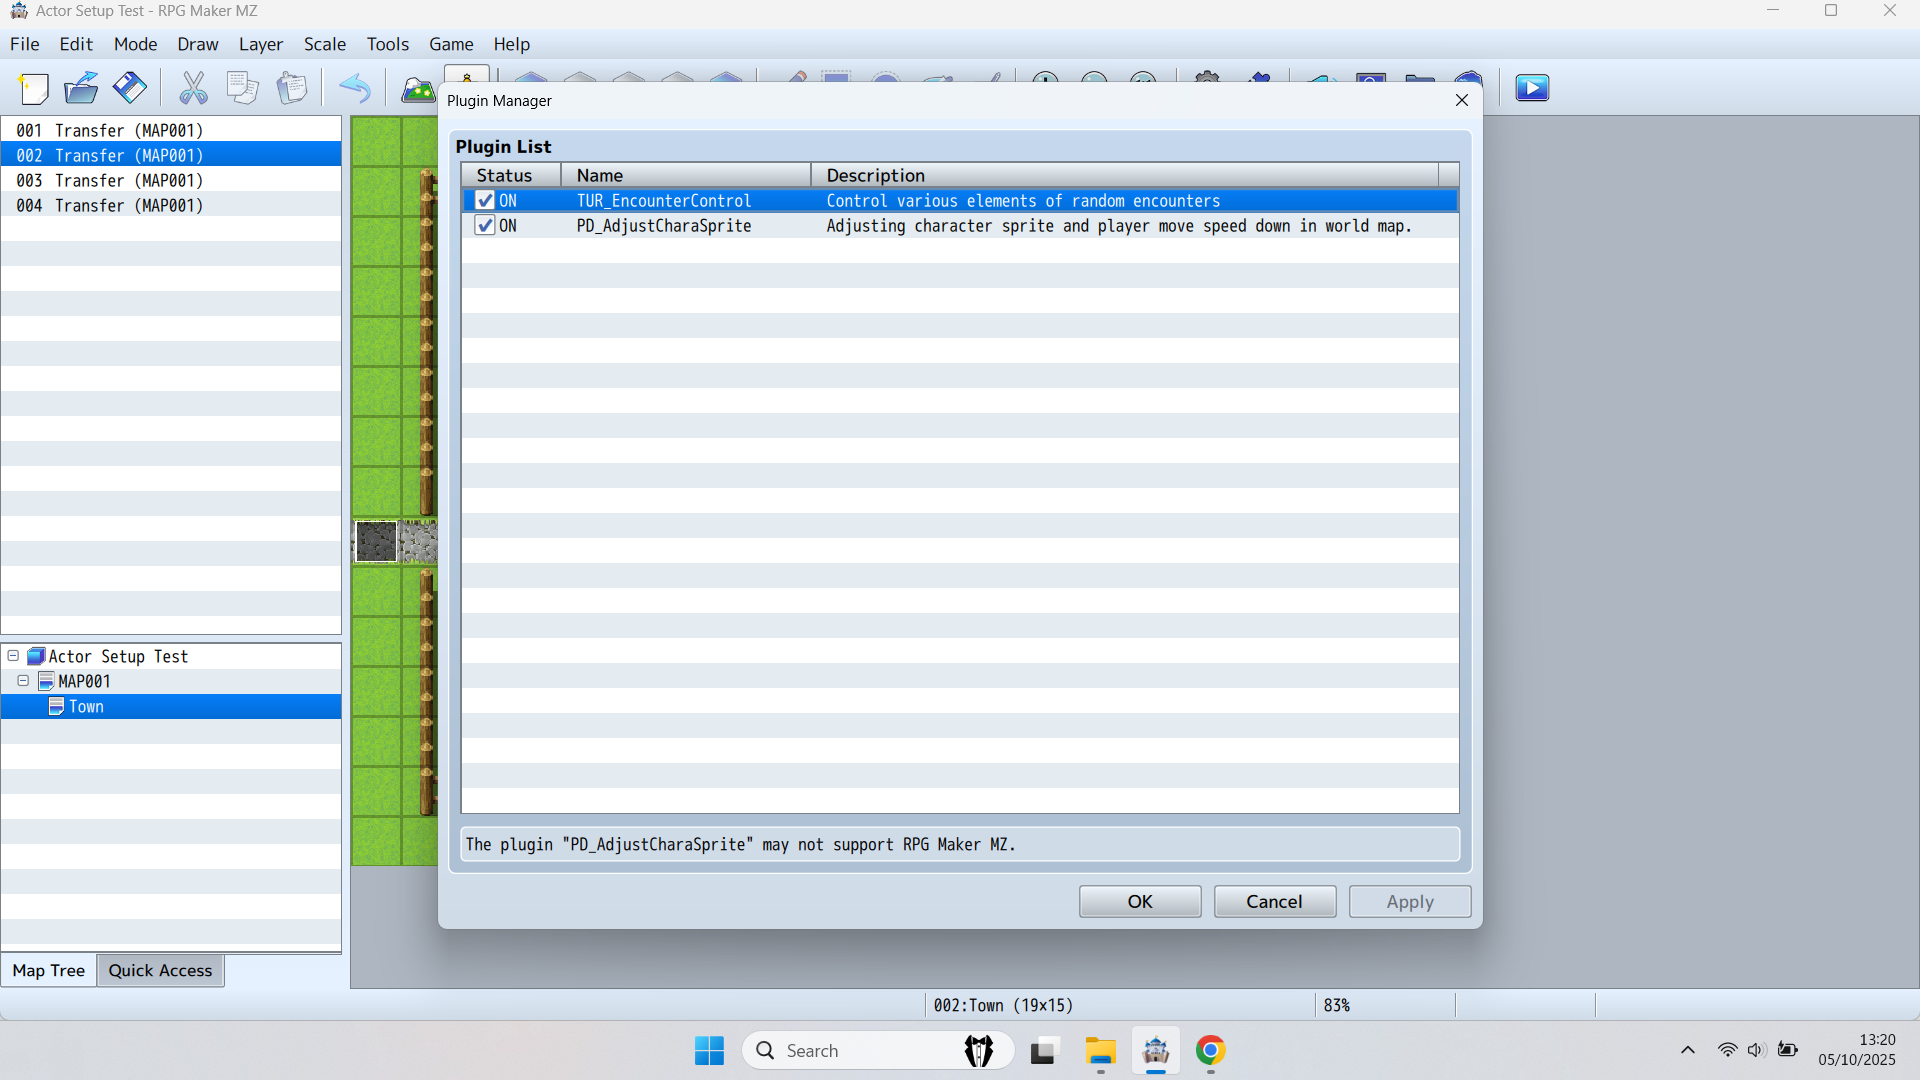Click the Cancel button
Viewport: 1920px width, 1080px height.
[1274, 901]
